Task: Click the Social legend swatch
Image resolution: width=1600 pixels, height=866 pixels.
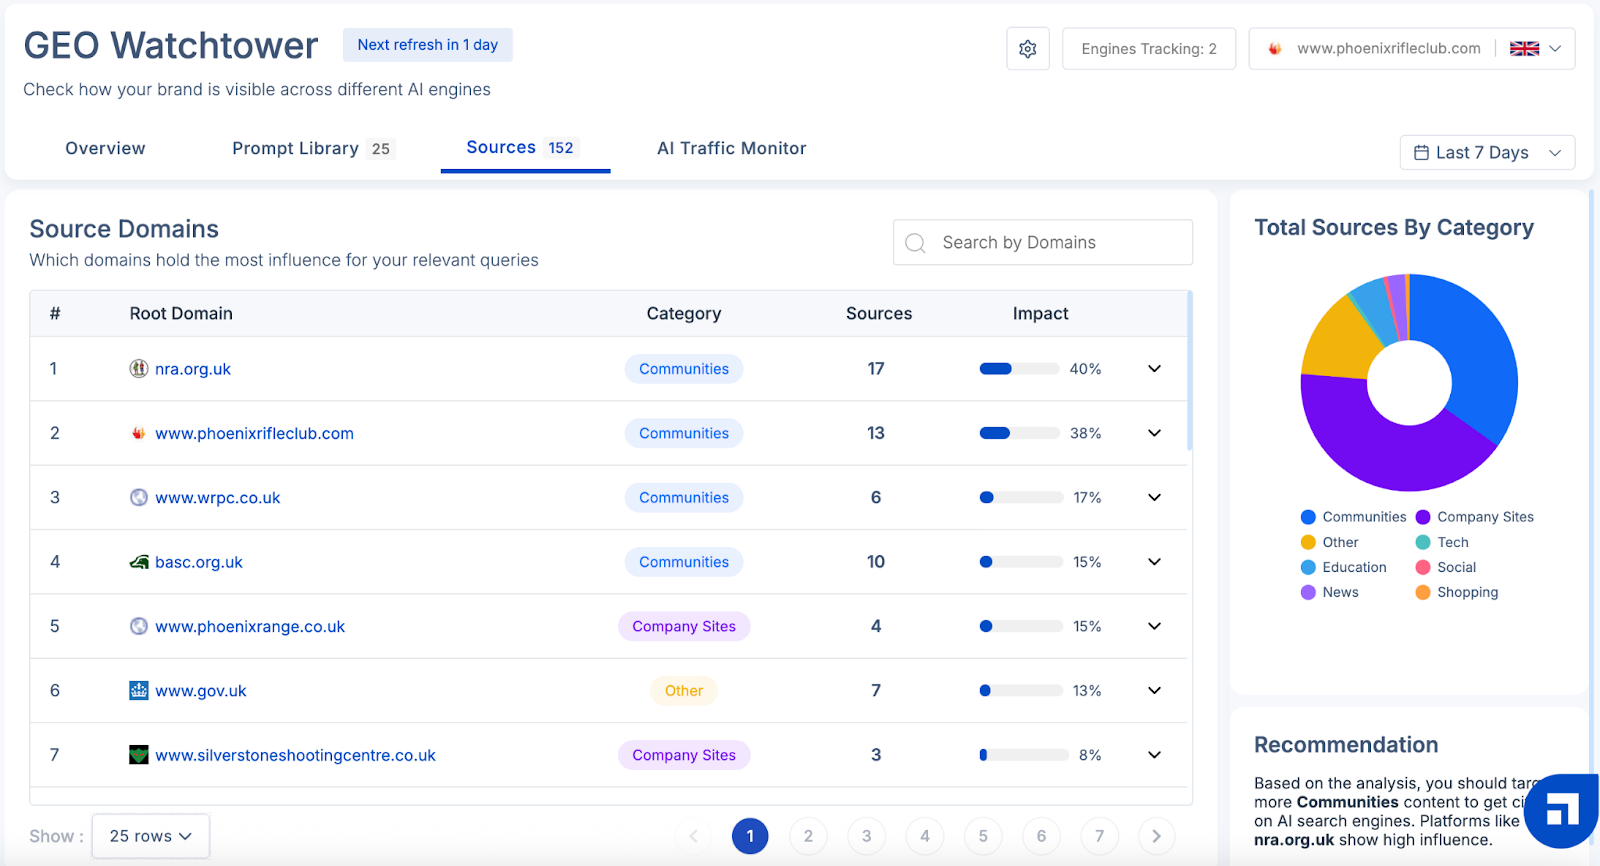Action: tap(1423, 567)
